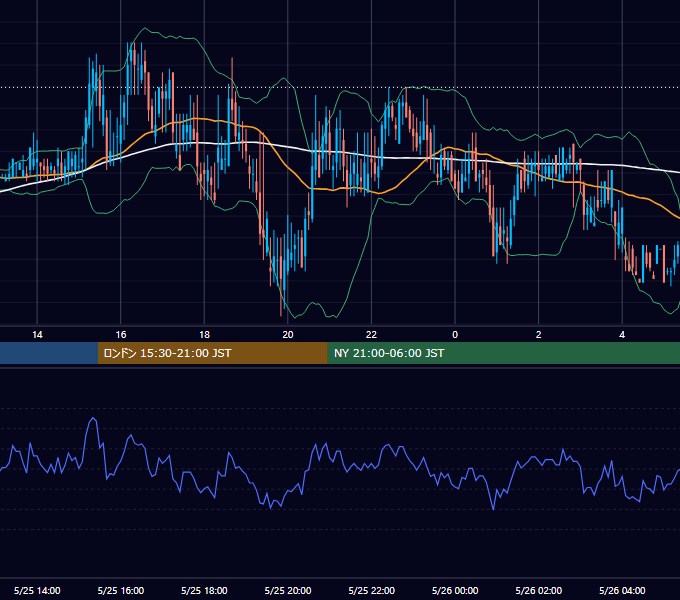Click the blue session band before London

pos(49,353)
